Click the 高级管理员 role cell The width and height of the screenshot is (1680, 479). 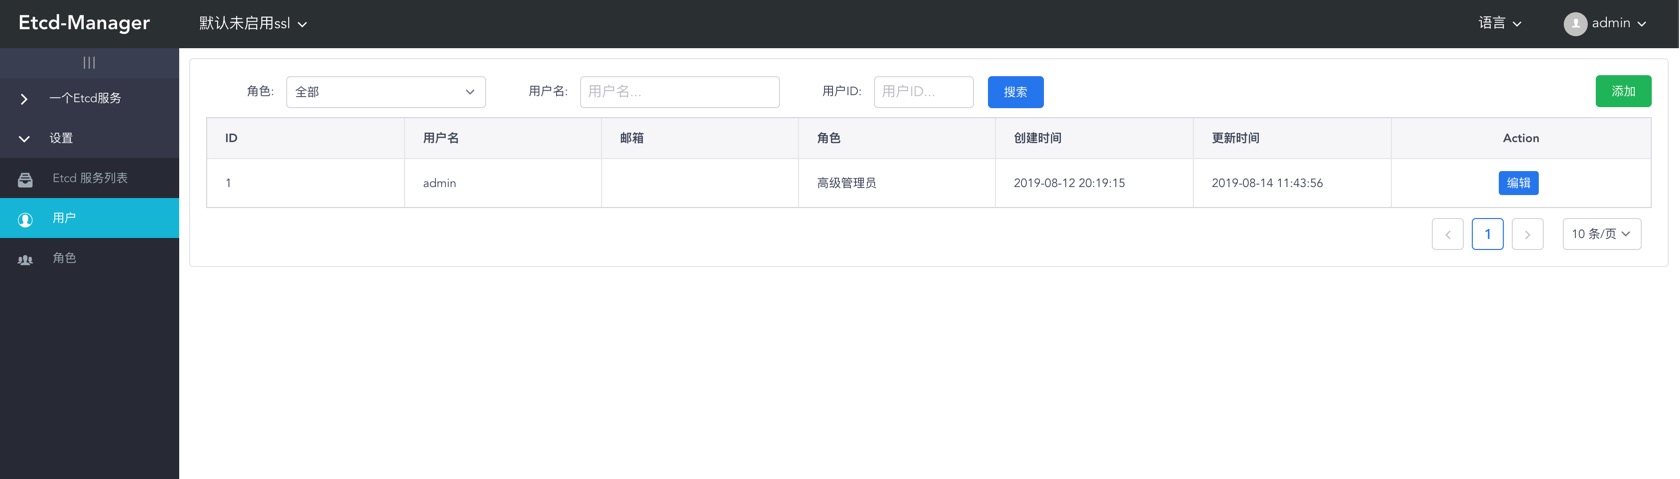(897, 183)
